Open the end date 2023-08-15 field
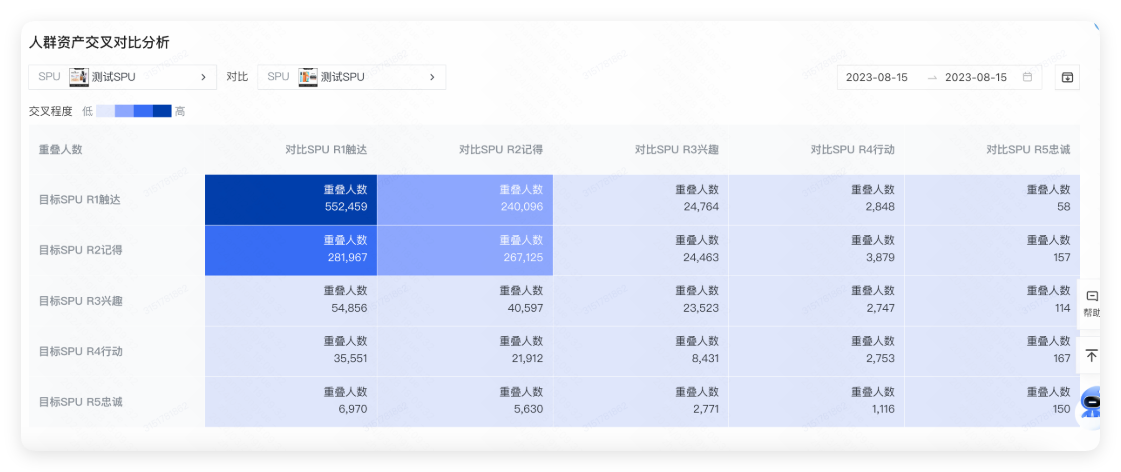Image resolution: width=1121 pixels, height=472 pixels. point(975,77)
